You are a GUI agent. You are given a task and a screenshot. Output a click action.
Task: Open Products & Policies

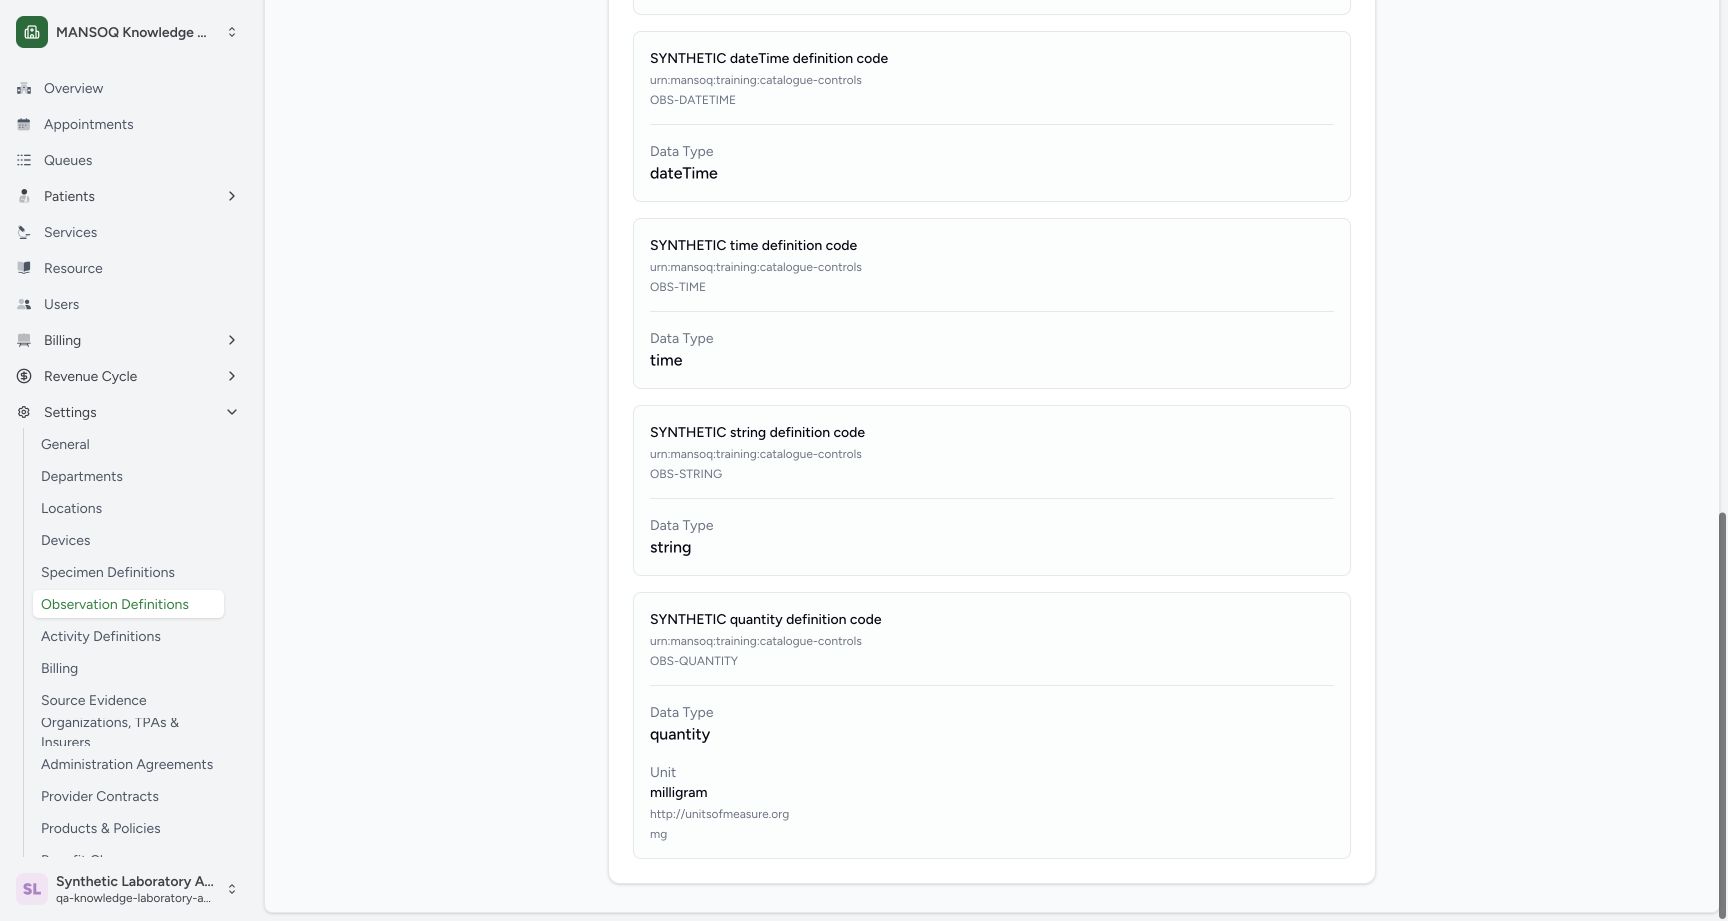tap(128, 828)
